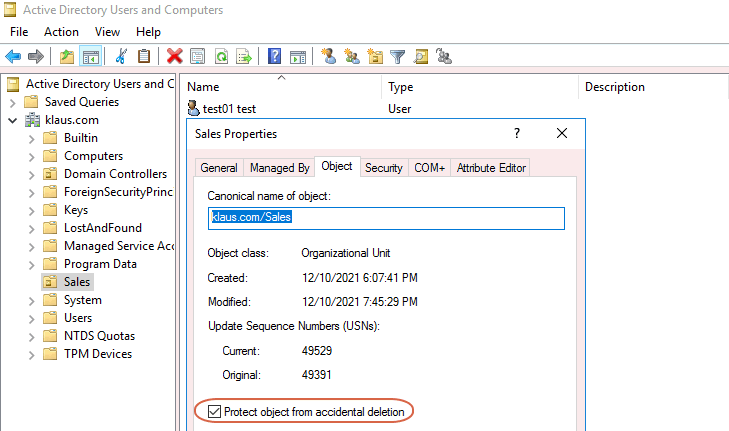Screen dimensions: 729x431
Task: Expand the Saved Queries node
Action: click(13, 102)
